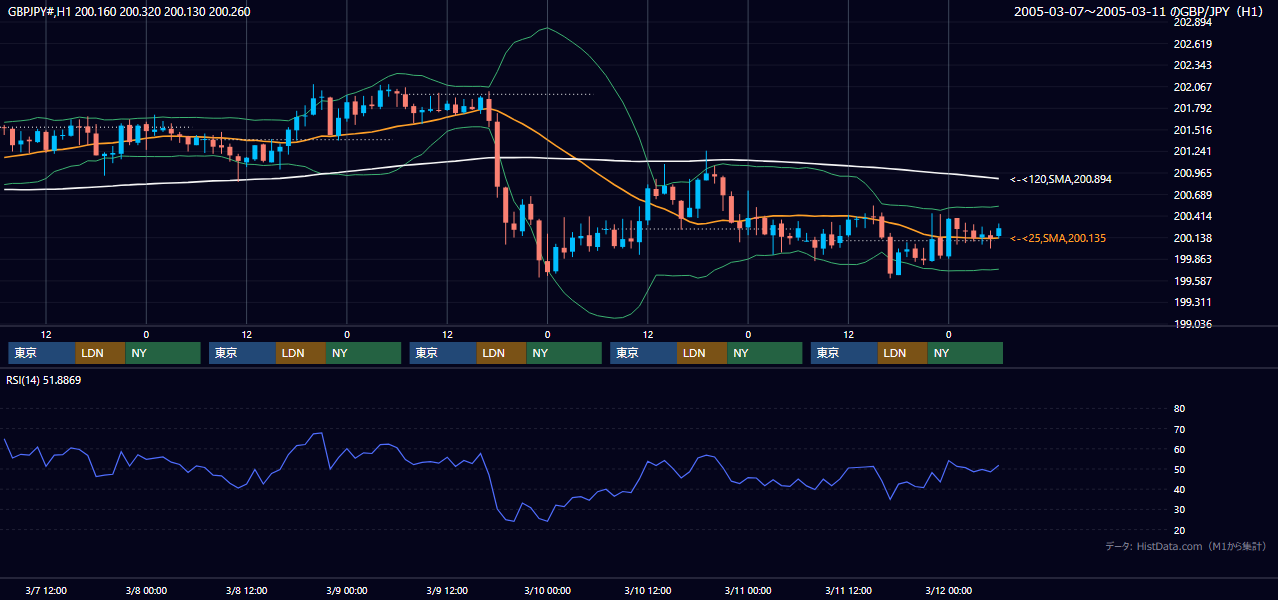Click price axis value 200.965
Viewport: 1278px width, 600px height.
point(1191,173)
